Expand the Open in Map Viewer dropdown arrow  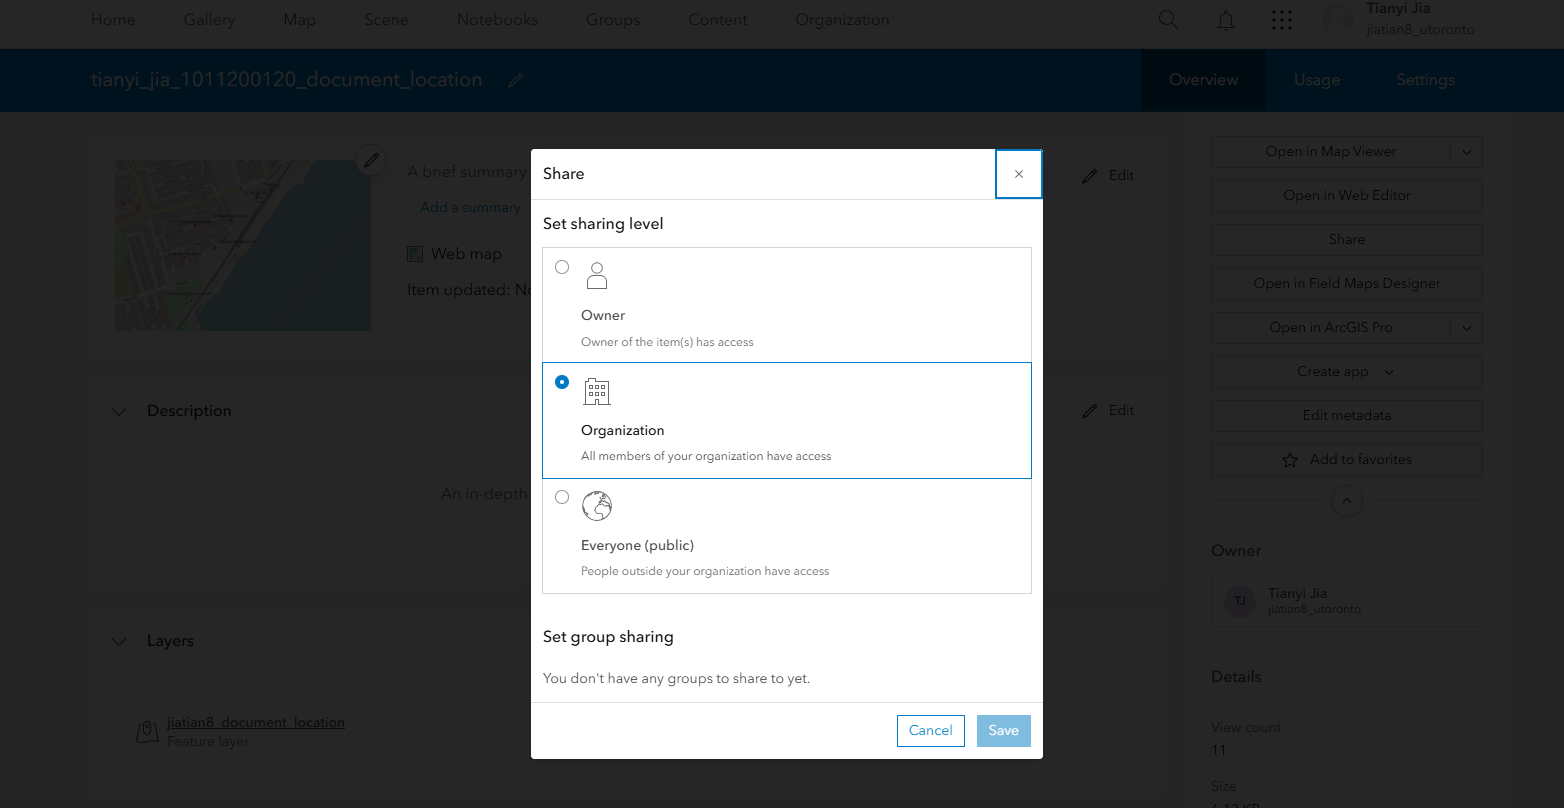1467,152
